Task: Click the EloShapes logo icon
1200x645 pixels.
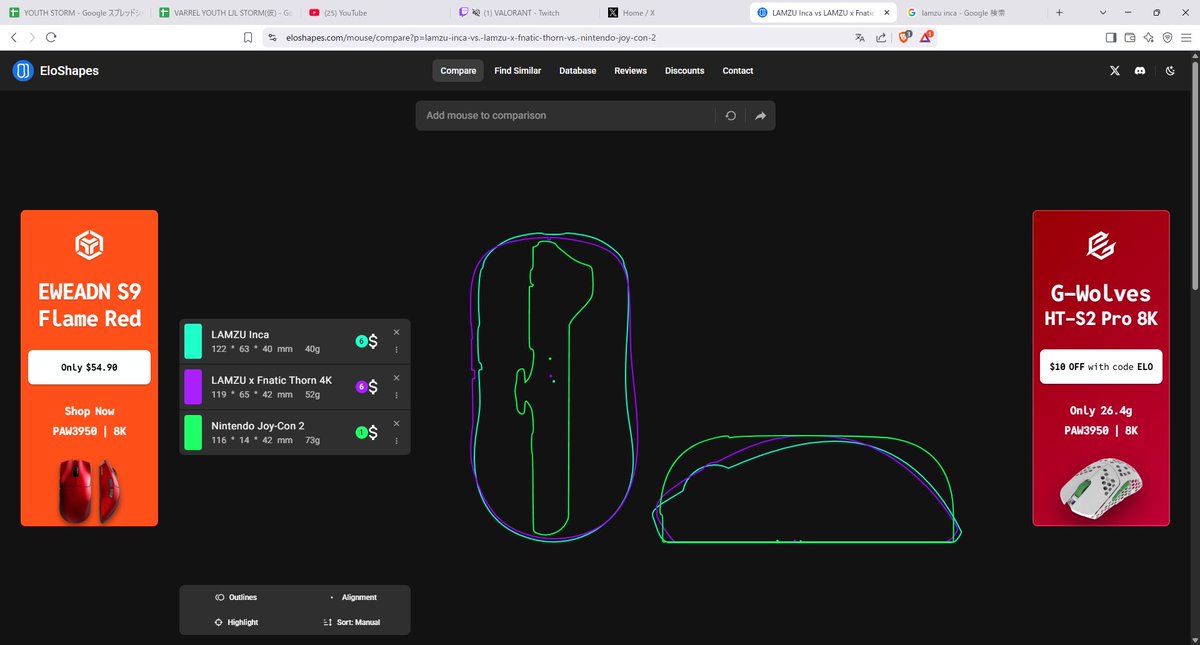Action: [23, 71]
